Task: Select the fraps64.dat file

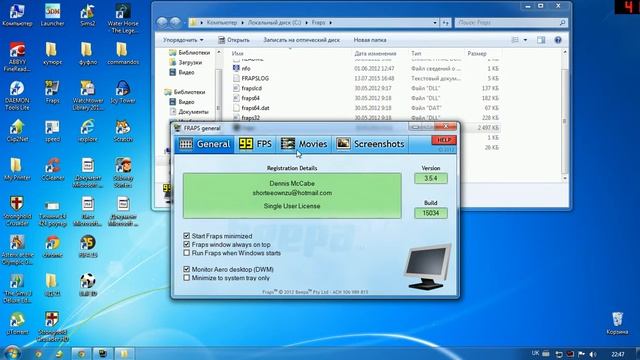Action: click(x=255, y=108)
